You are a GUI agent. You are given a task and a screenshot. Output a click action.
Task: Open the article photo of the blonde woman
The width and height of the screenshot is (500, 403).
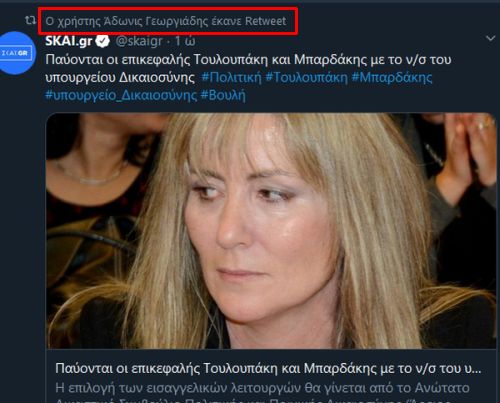[x=271, y=231]
